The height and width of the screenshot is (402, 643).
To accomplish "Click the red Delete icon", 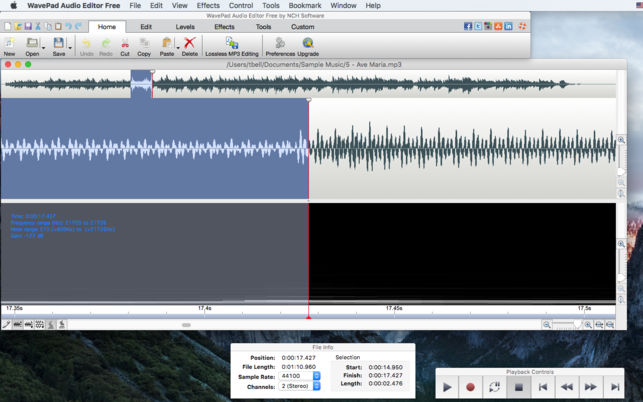I will [x=190, y=44].
